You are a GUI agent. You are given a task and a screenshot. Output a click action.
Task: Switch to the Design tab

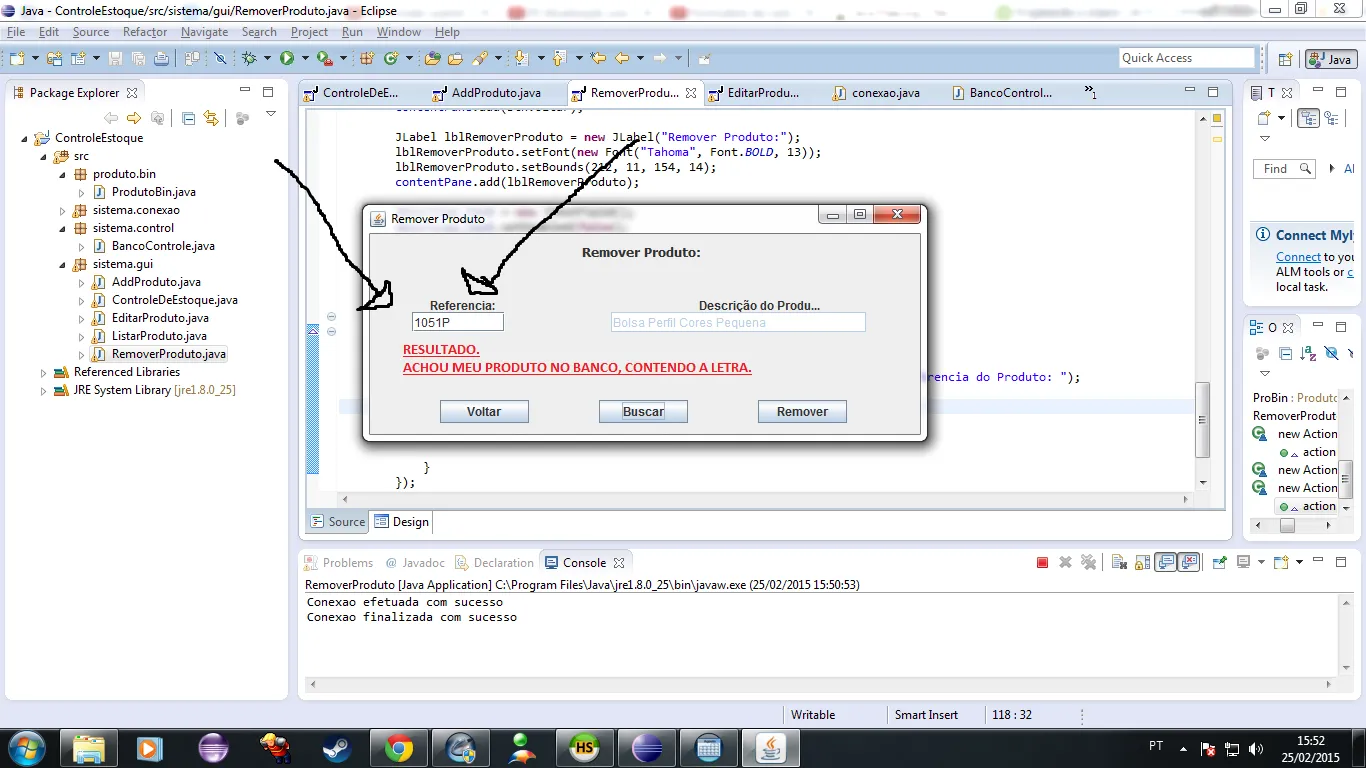(x=401, y=522)
